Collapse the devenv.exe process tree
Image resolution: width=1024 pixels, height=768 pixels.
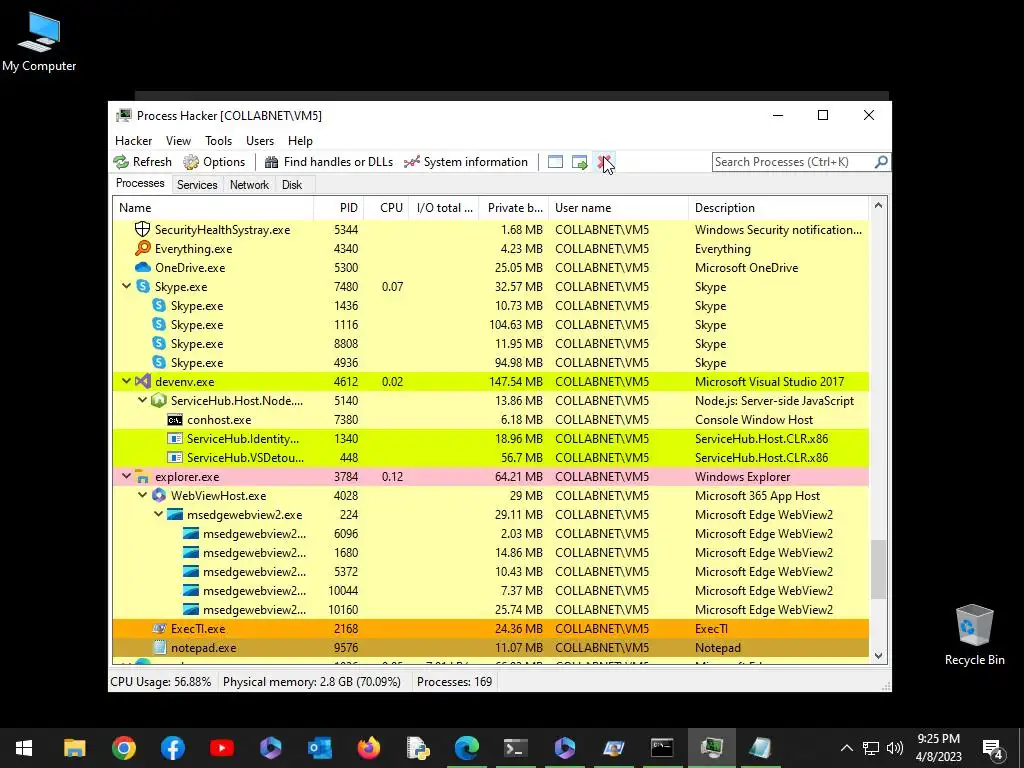tap(126, 381)
